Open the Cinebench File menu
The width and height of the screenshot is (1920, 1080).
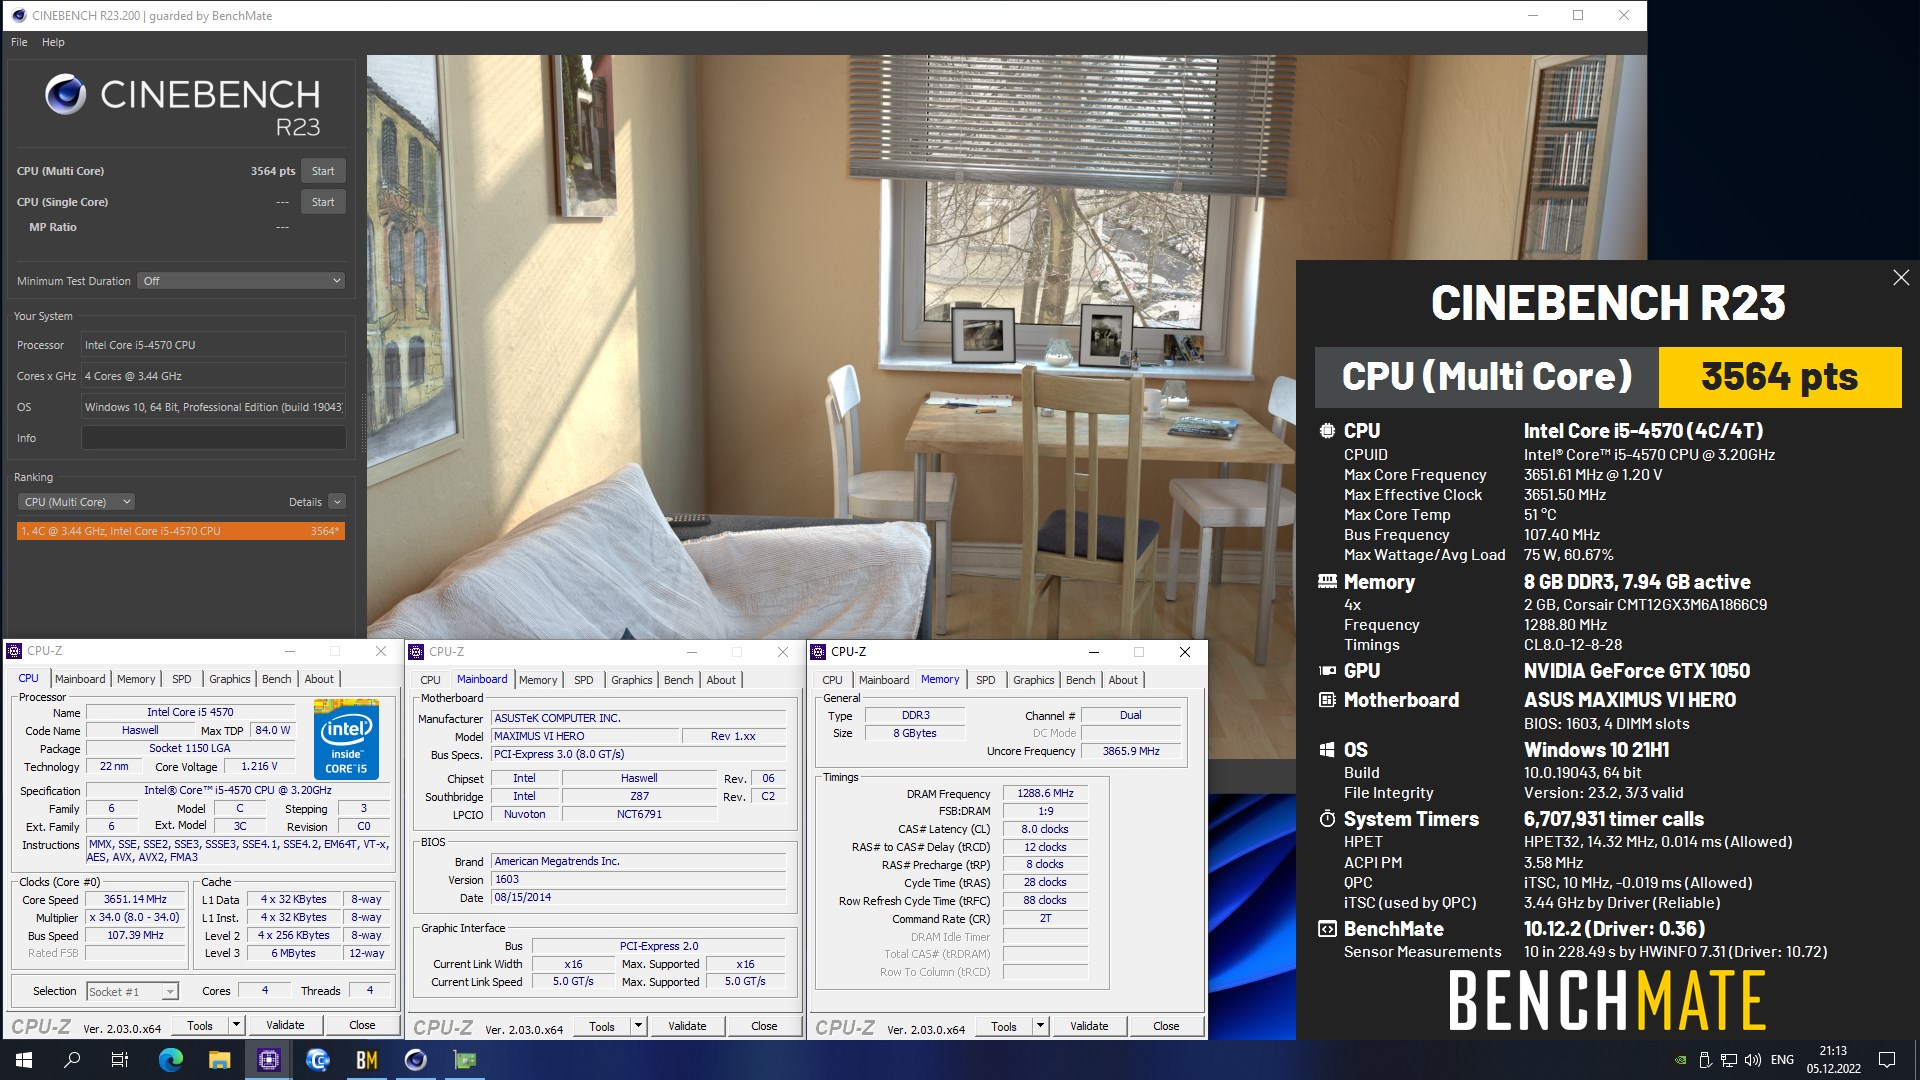[19, 42]
